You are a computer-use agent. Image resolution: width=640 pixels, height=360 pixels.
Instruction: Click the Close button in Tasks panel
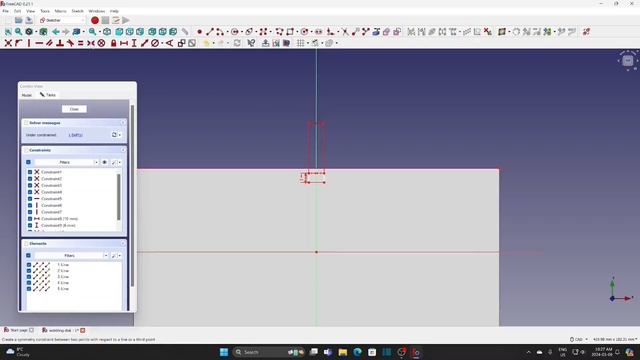(x=74, y=109)
